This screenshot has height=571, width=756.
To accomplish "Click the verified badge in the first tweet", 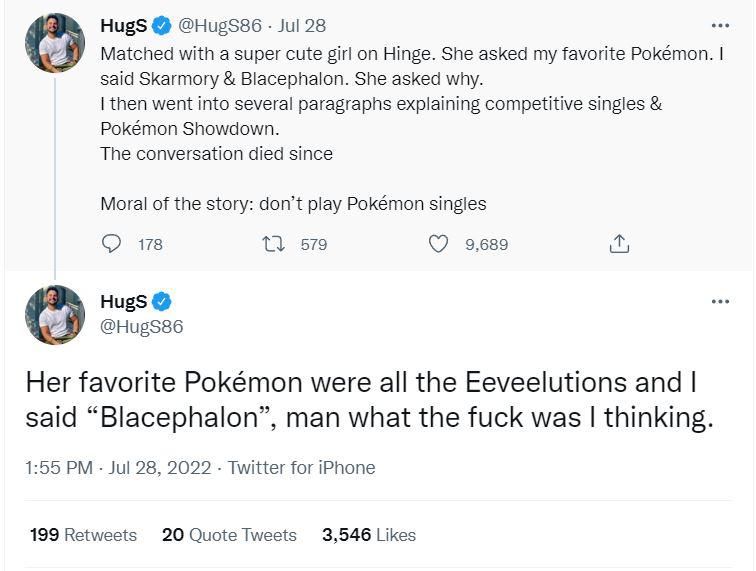I will point(162,26).
